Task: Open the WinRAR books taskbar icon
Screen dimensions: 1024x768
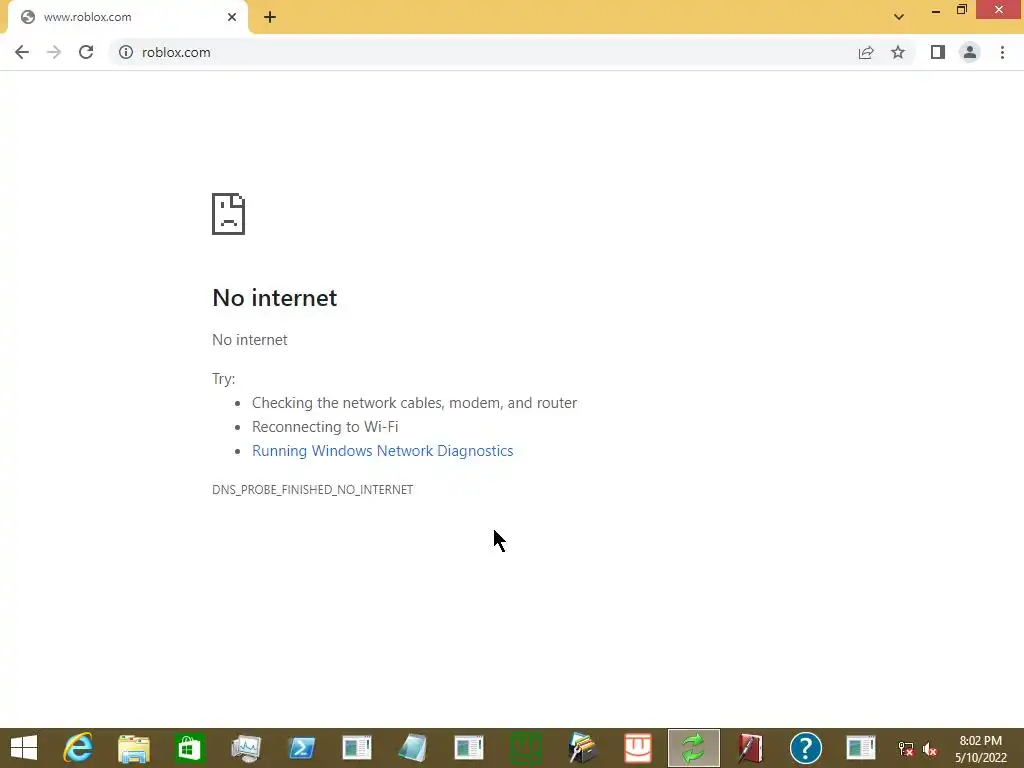Action: [583, 748]
